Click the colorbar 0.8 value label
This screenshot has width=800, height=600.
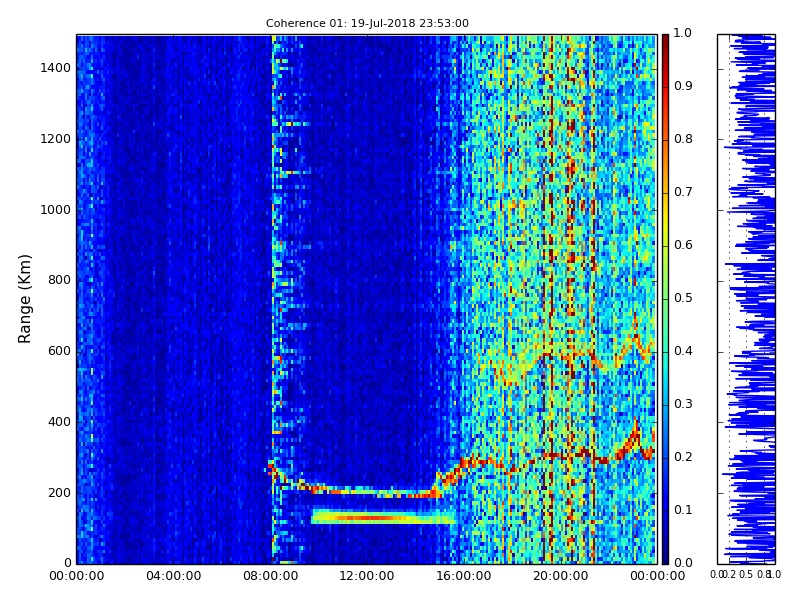click(683, 139)
